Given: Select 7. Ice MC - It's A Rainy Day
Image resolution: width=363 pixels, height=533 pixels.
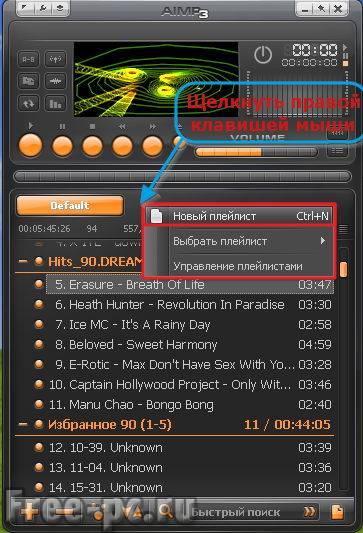Looking at the screenshot, I should [190, 325].
